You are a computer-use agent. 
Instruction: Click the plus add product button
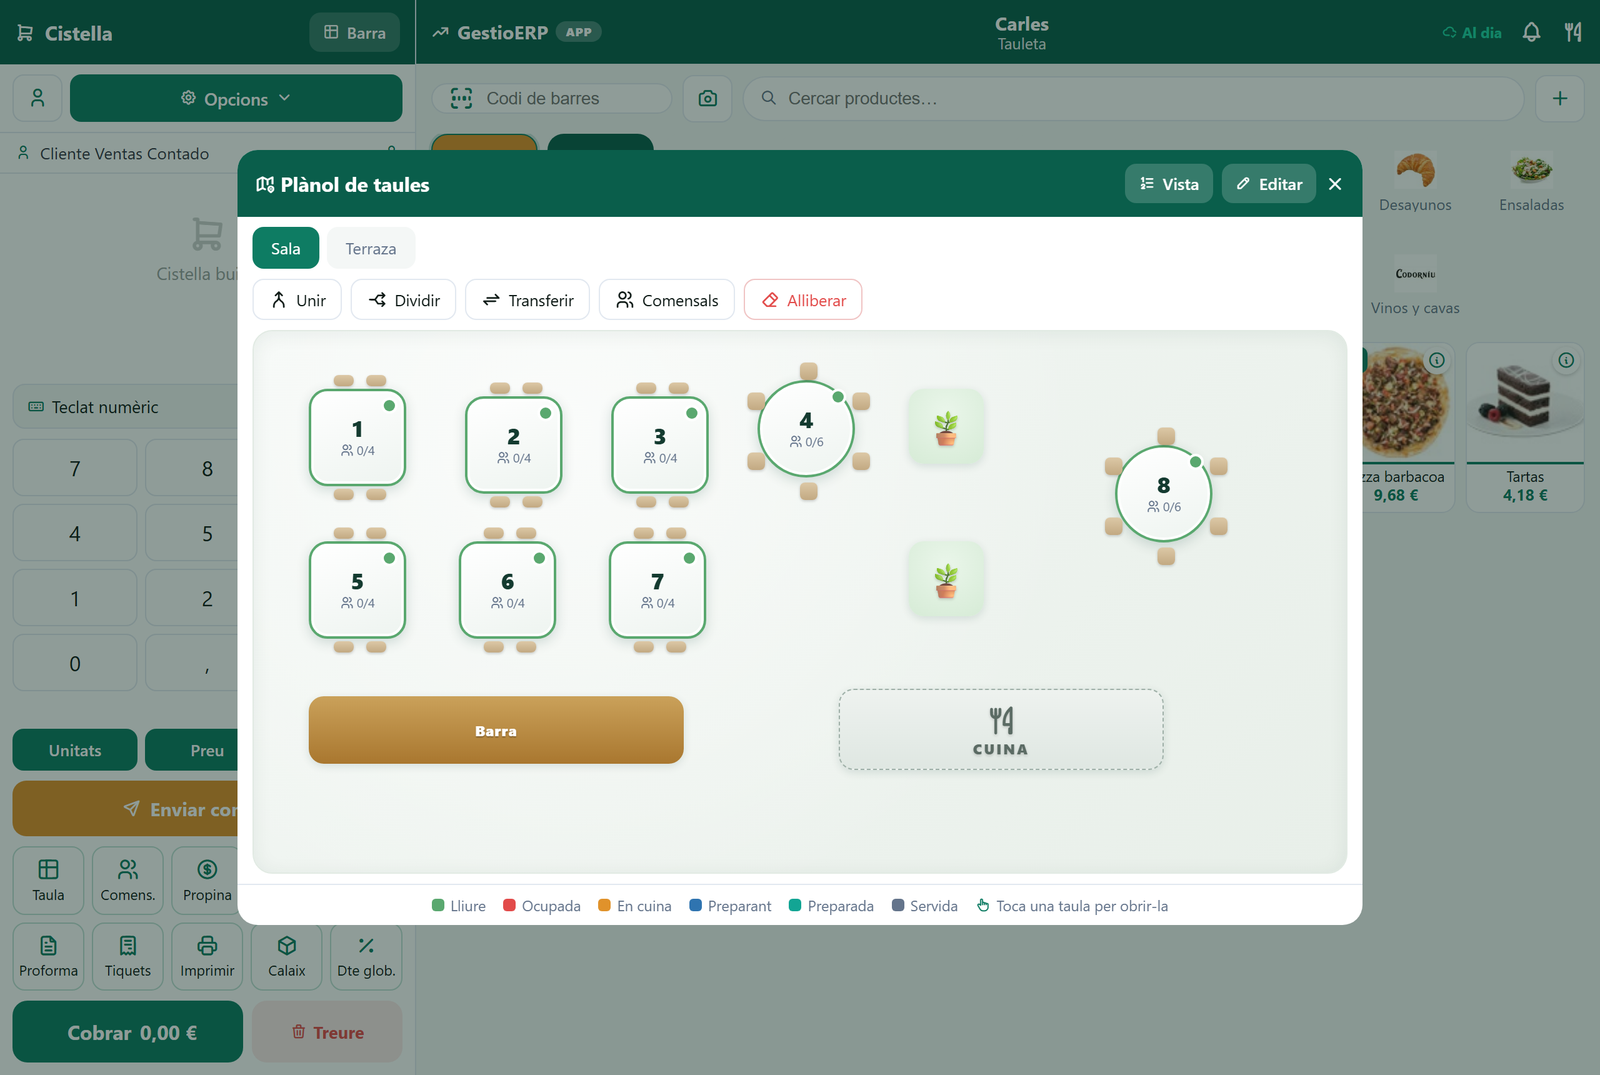click(1560, 98)
